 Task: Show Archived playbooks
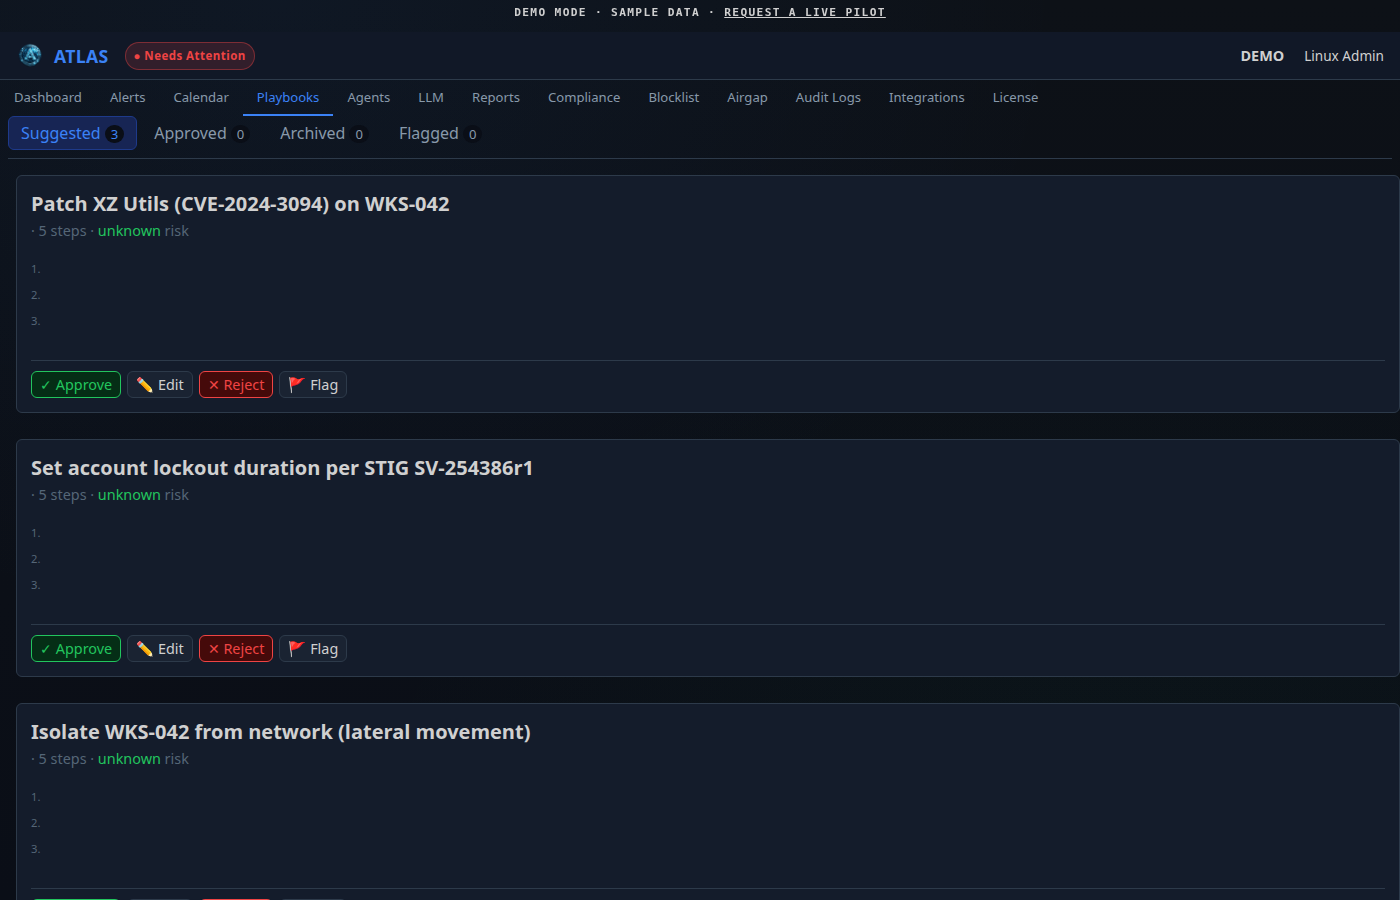[322, 133]
